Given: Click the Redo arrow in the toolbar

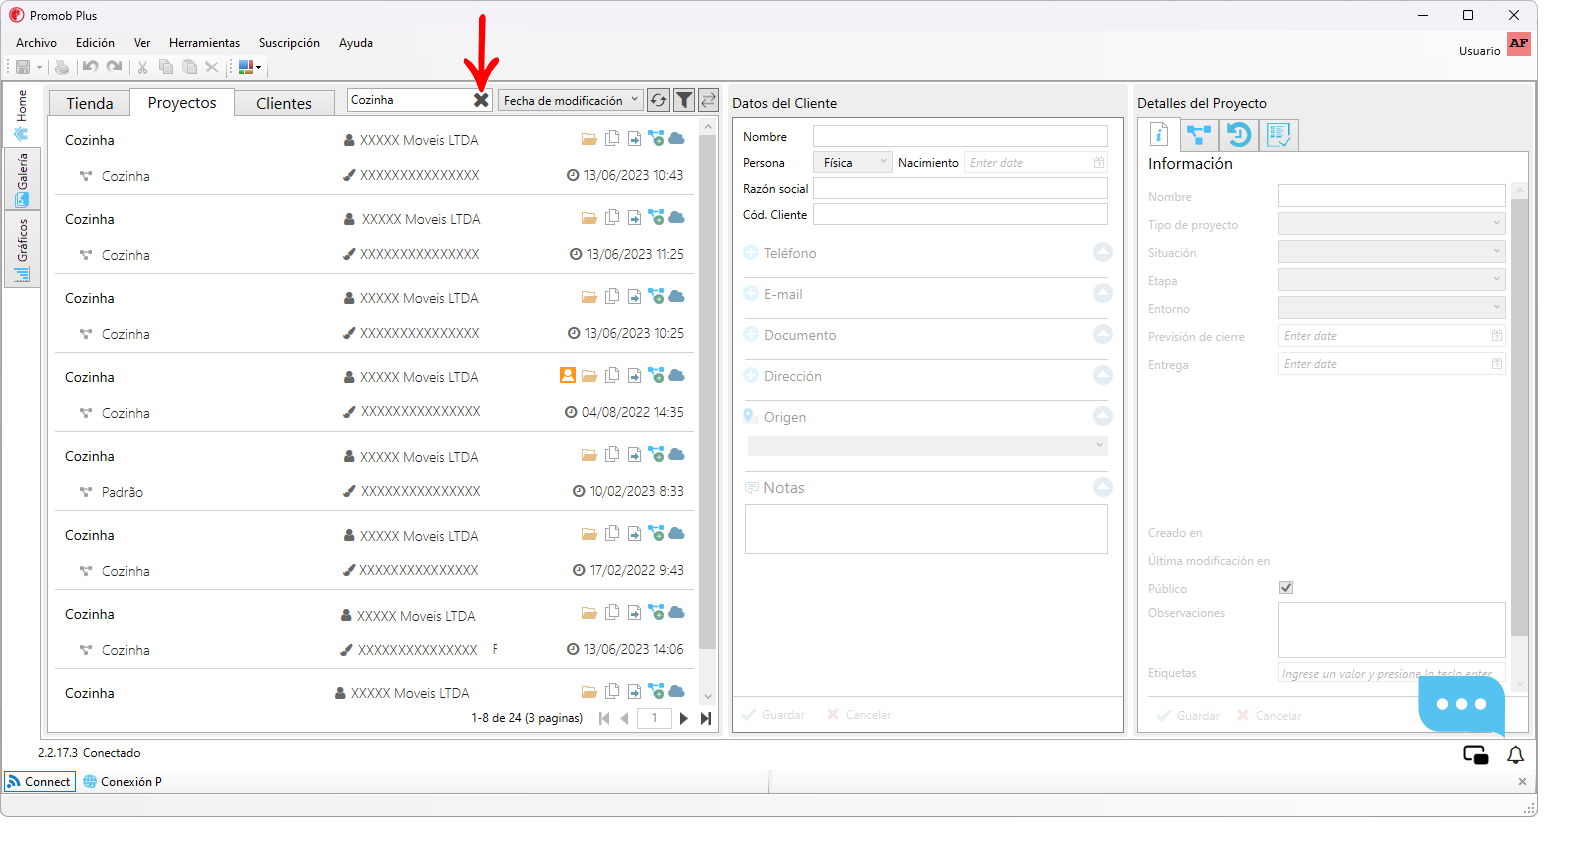Looking at the screenshot, I should pos(115,67).
